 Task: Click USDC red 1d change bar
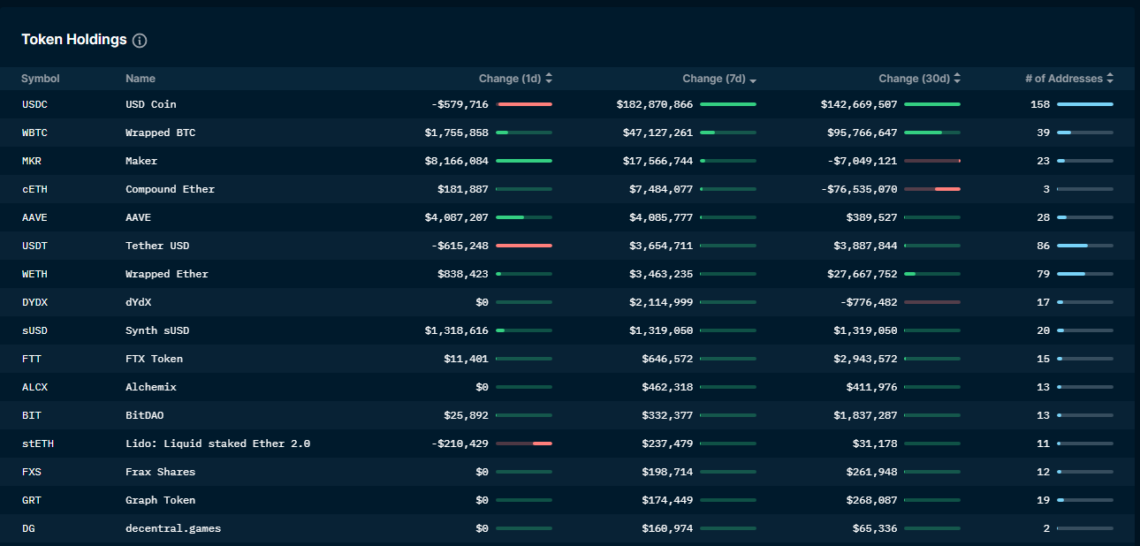tap(524, 104)
